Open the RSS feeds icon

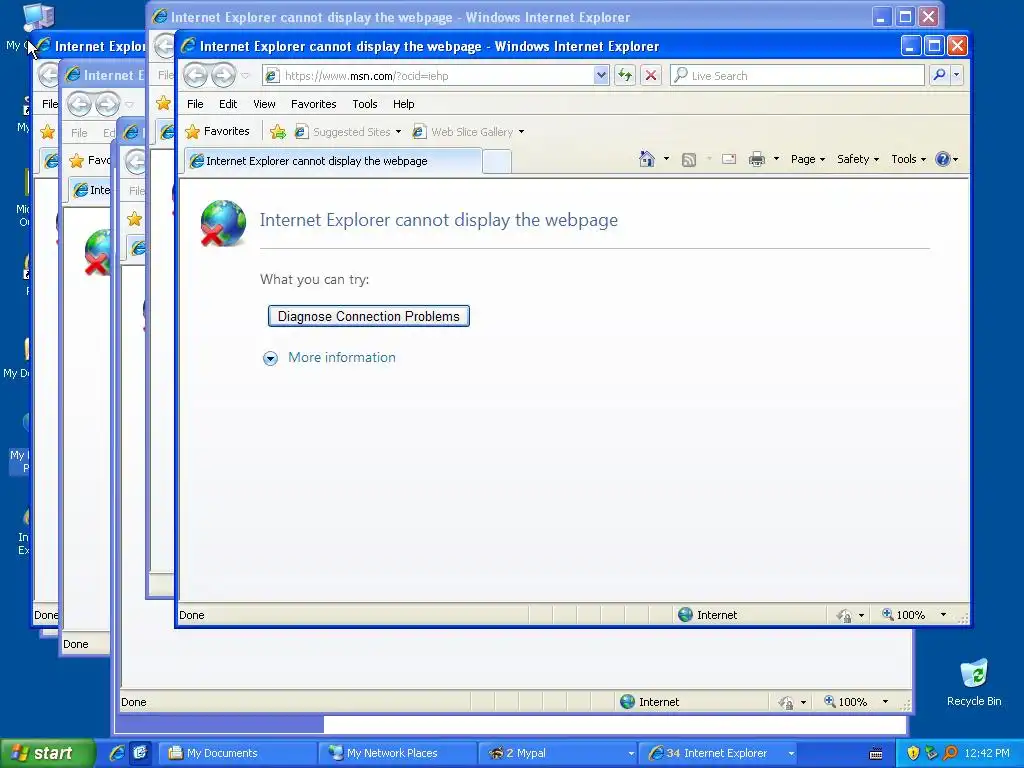688,159
